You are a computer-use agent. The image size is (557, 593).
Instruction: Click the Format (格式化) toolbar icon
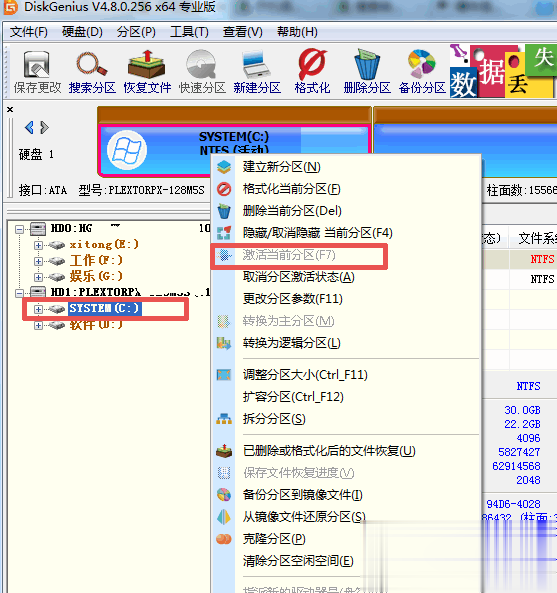point(312,72)
